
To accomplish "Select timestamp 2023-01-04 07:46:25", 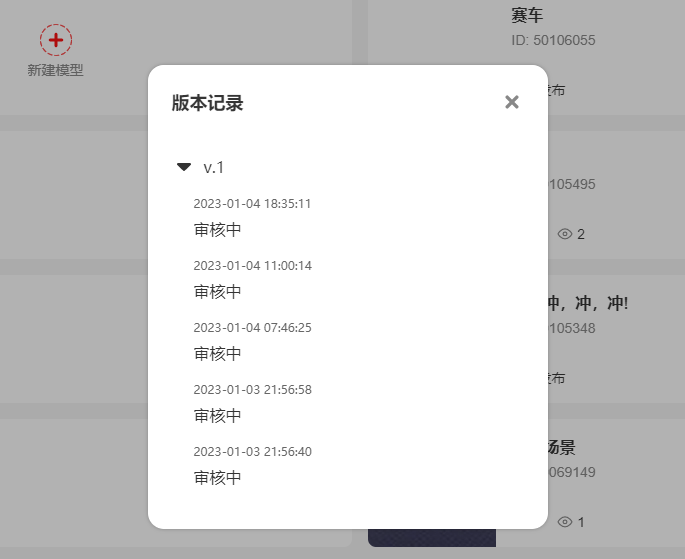I will pos(253,328).
